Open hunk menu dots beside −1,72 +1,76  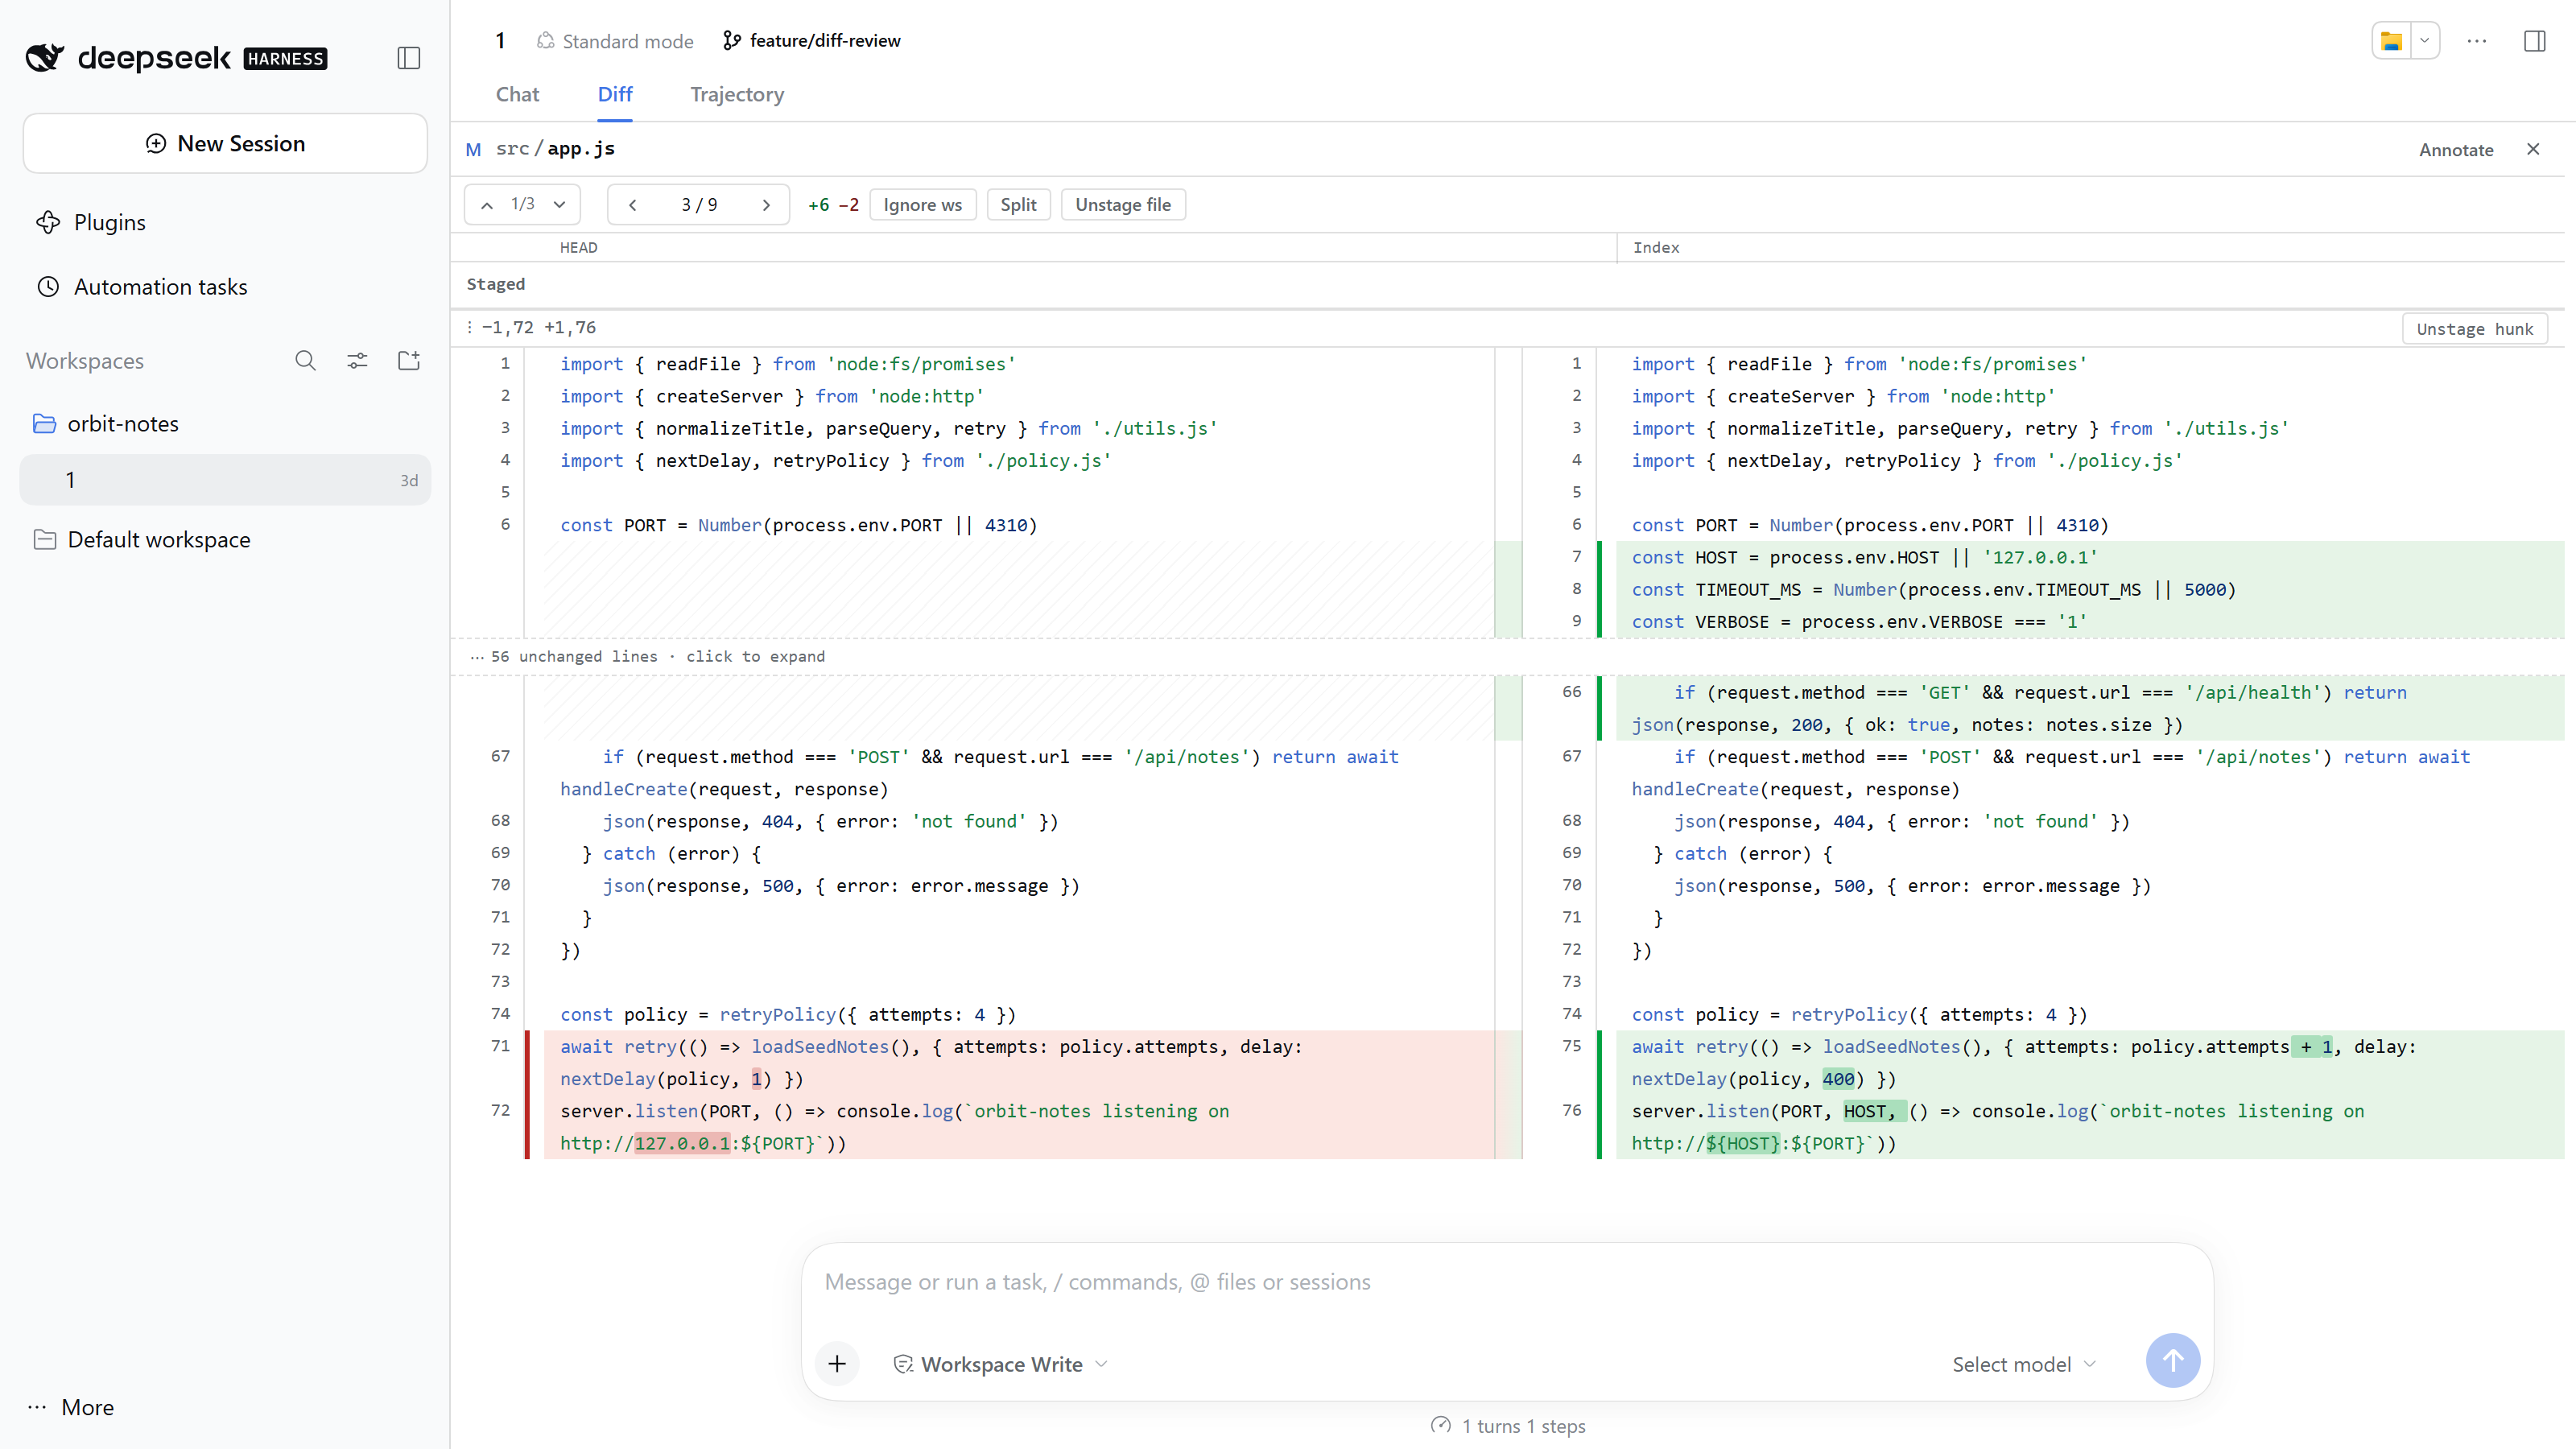[469, 327]
